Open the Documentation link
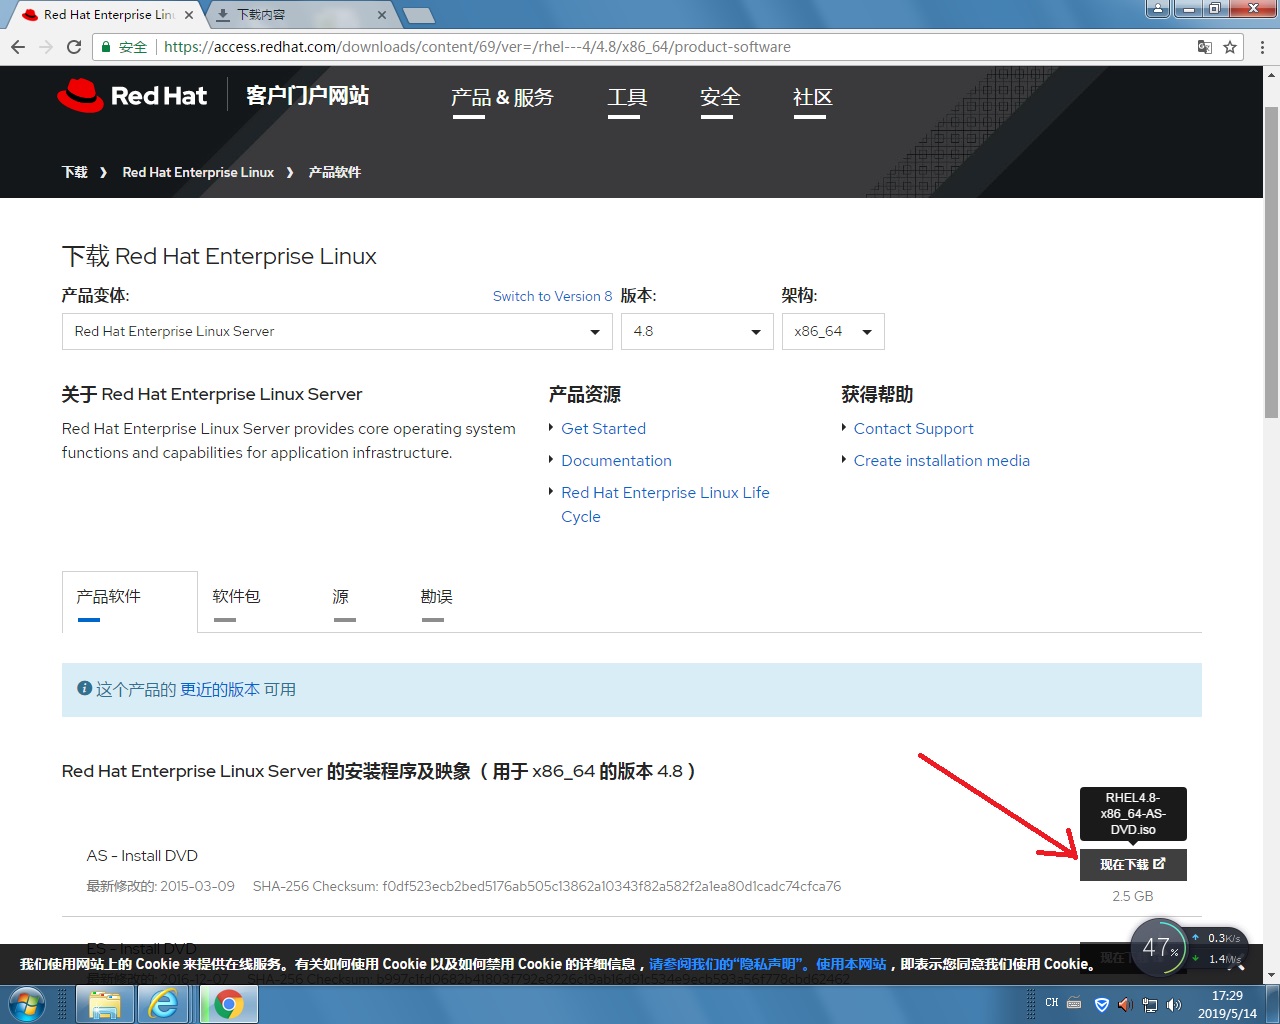Screen dimensions: 1280x1024 tap(616, 460)
